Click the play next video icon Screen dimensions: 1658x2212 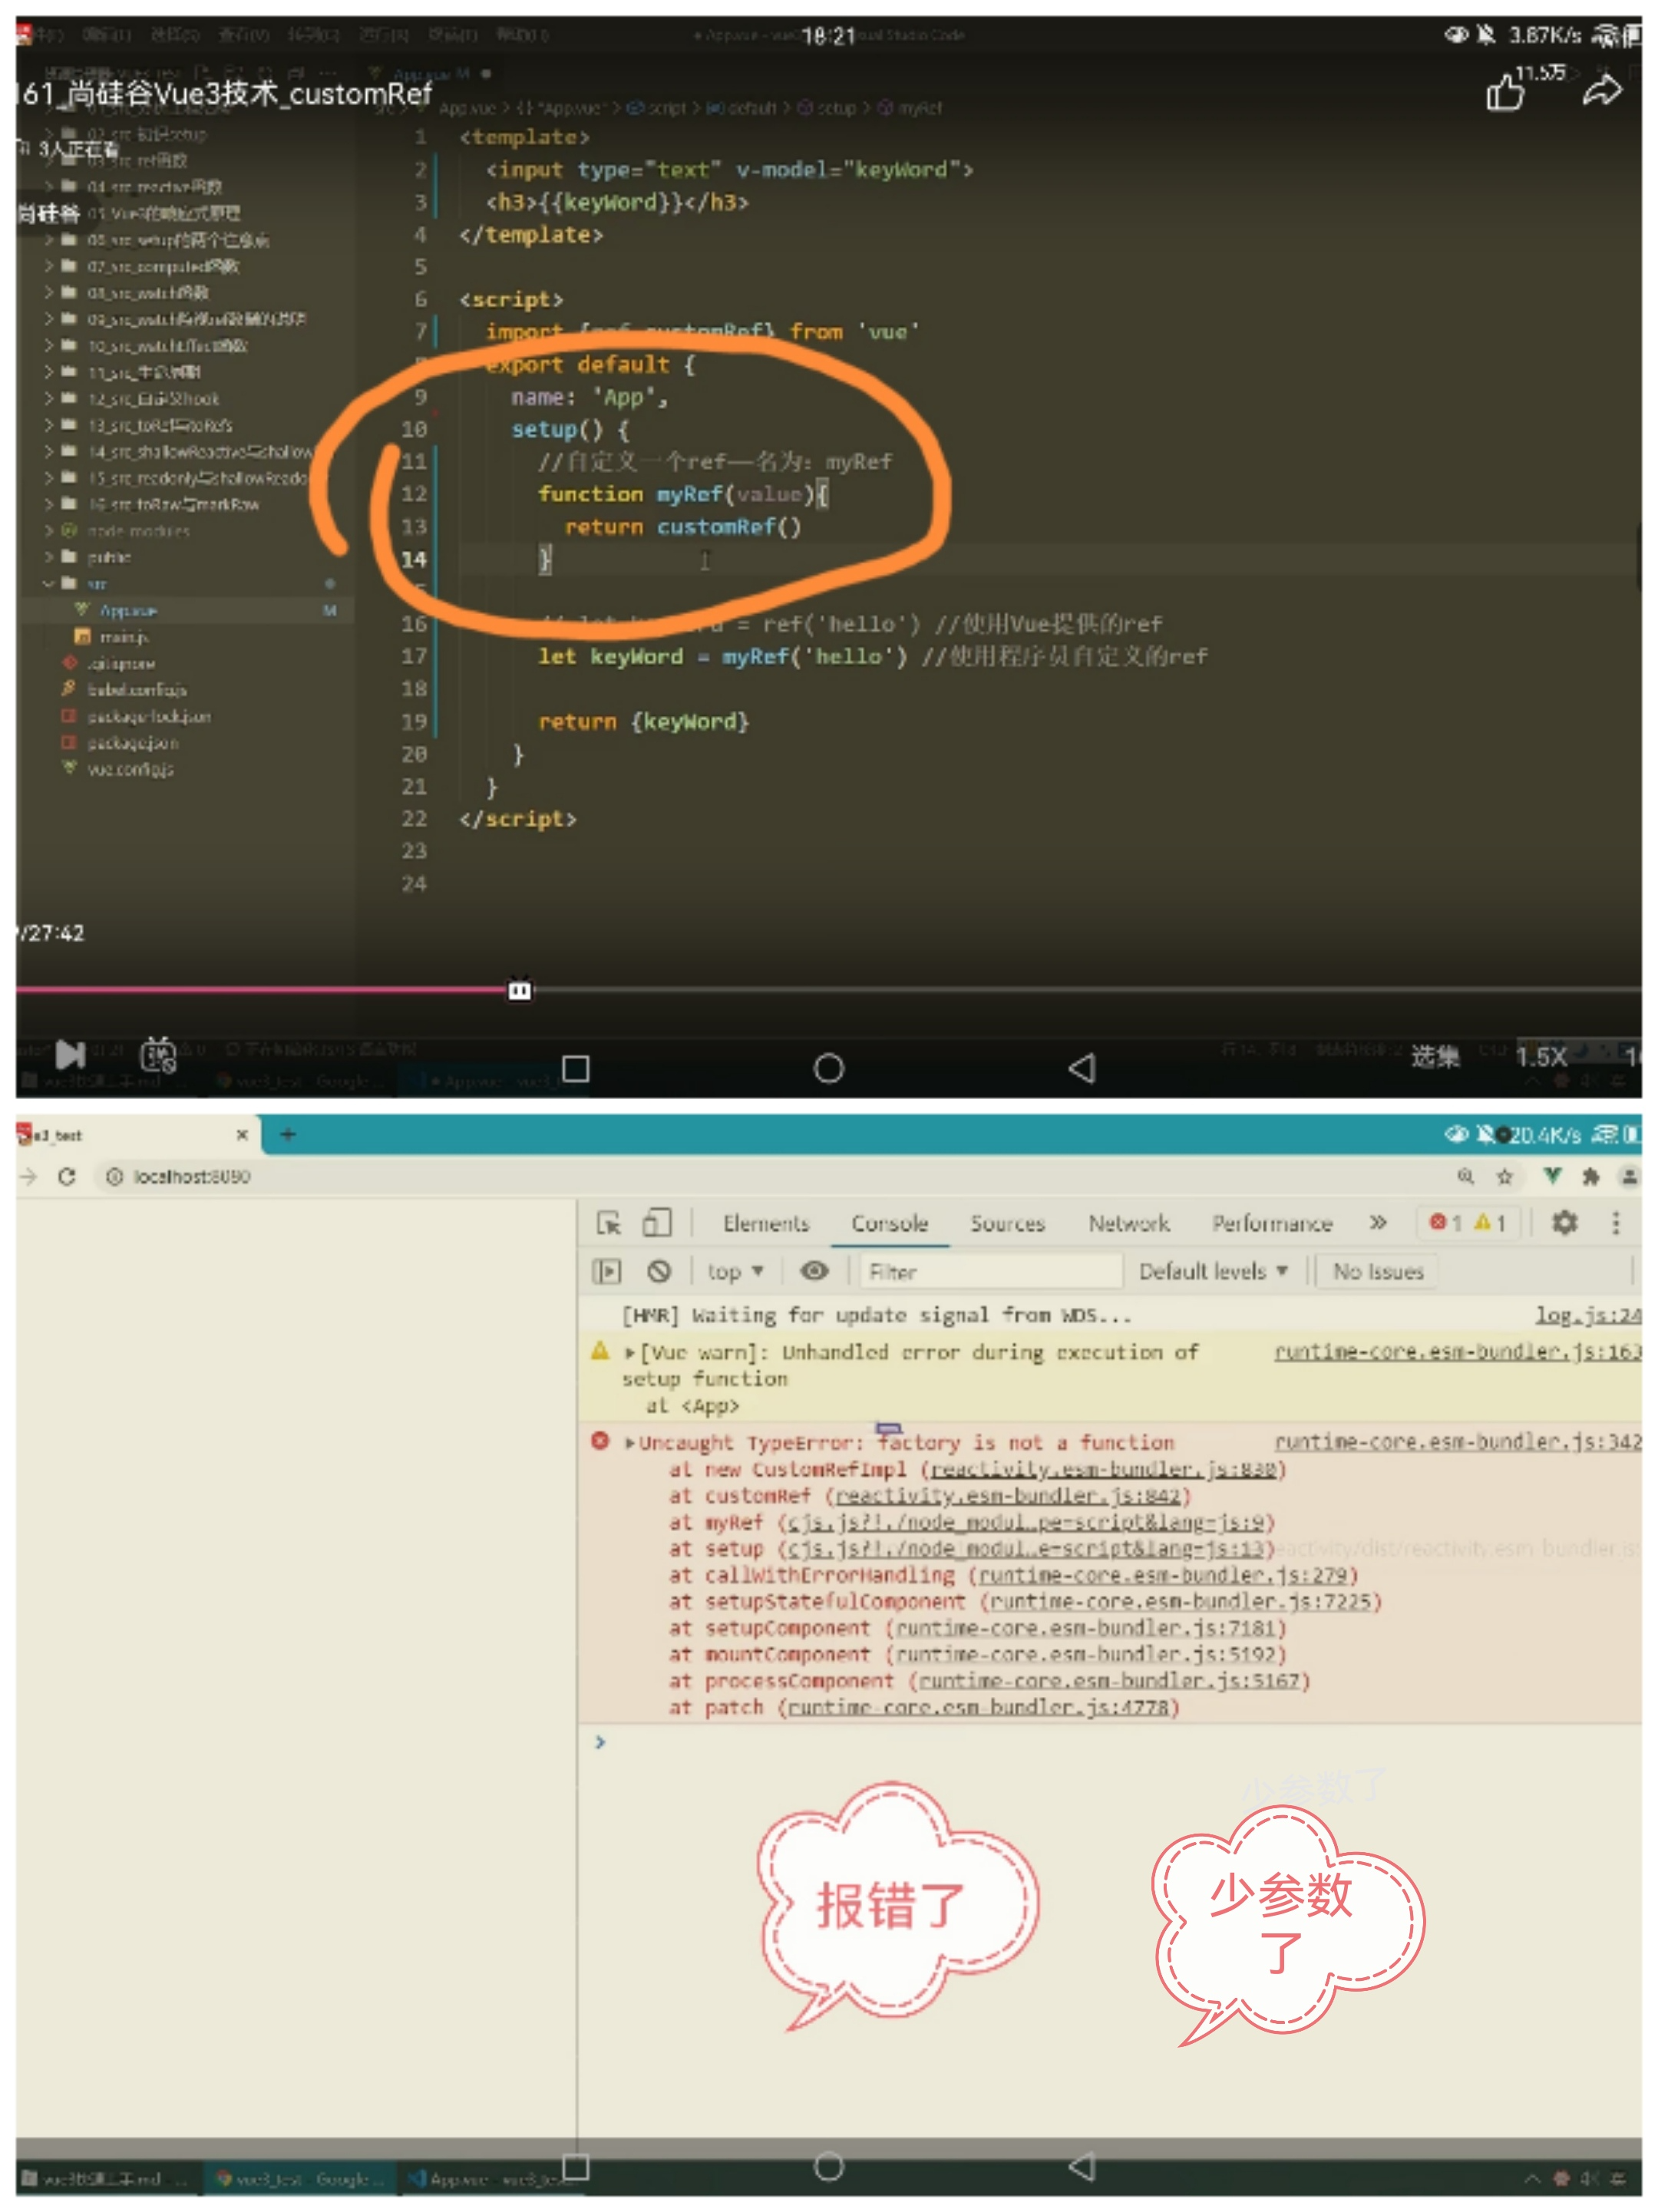[69, 1054]
